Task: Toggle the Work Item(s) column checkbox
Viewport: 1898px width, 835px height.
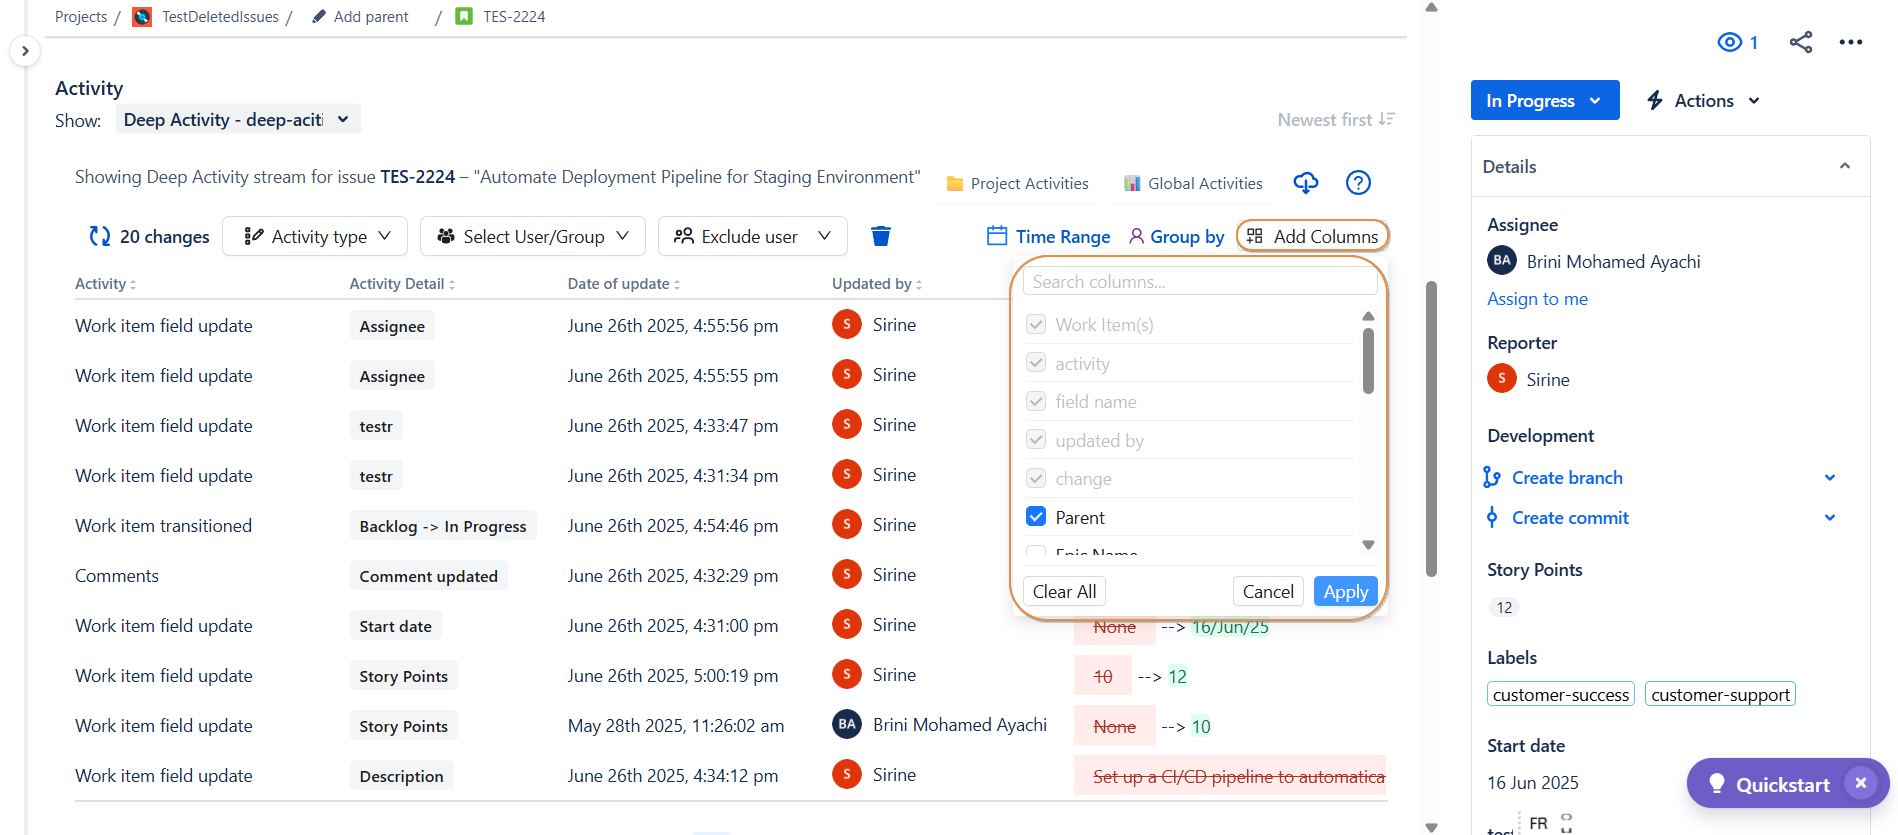Action: (x=1036, y=325)
